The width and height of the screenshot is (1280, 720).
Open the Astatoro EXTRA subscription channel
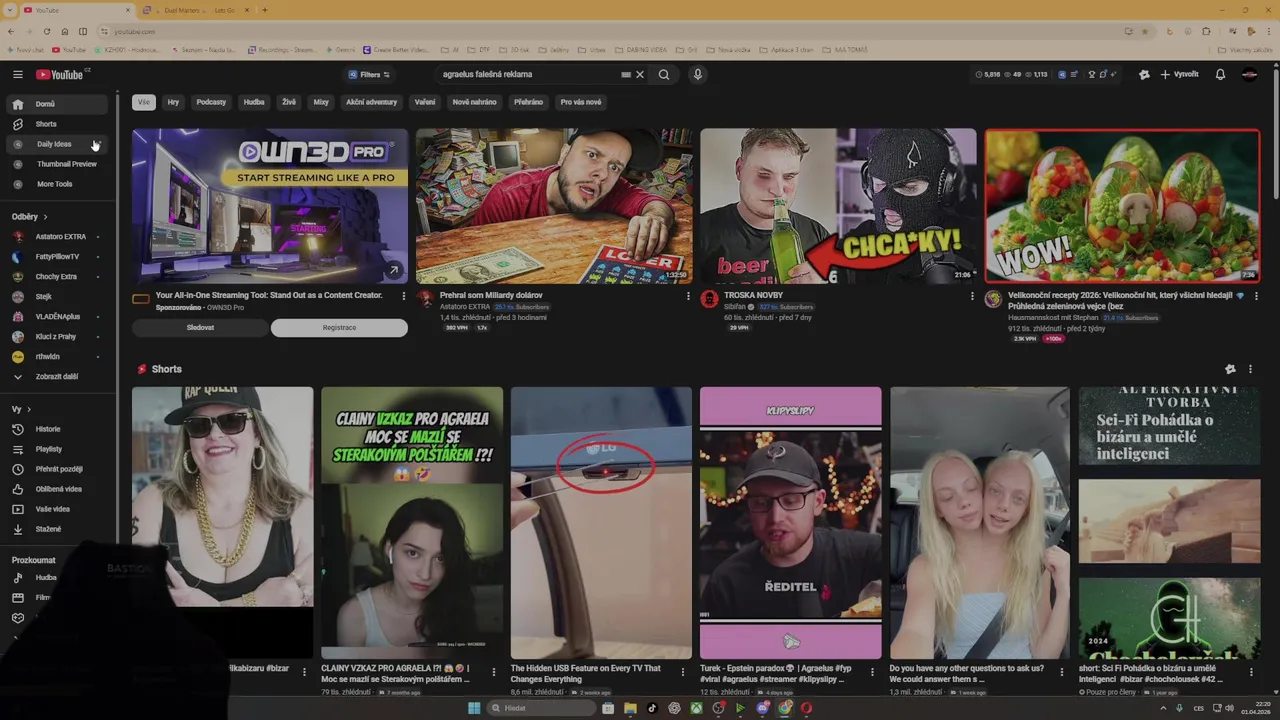click(57, 237)
